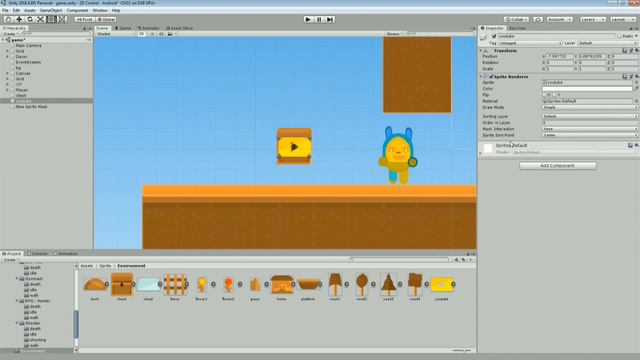The width and height of the screenshot is (640, 360).
Task: Open the Account dropdown
Action: point(560,19)
